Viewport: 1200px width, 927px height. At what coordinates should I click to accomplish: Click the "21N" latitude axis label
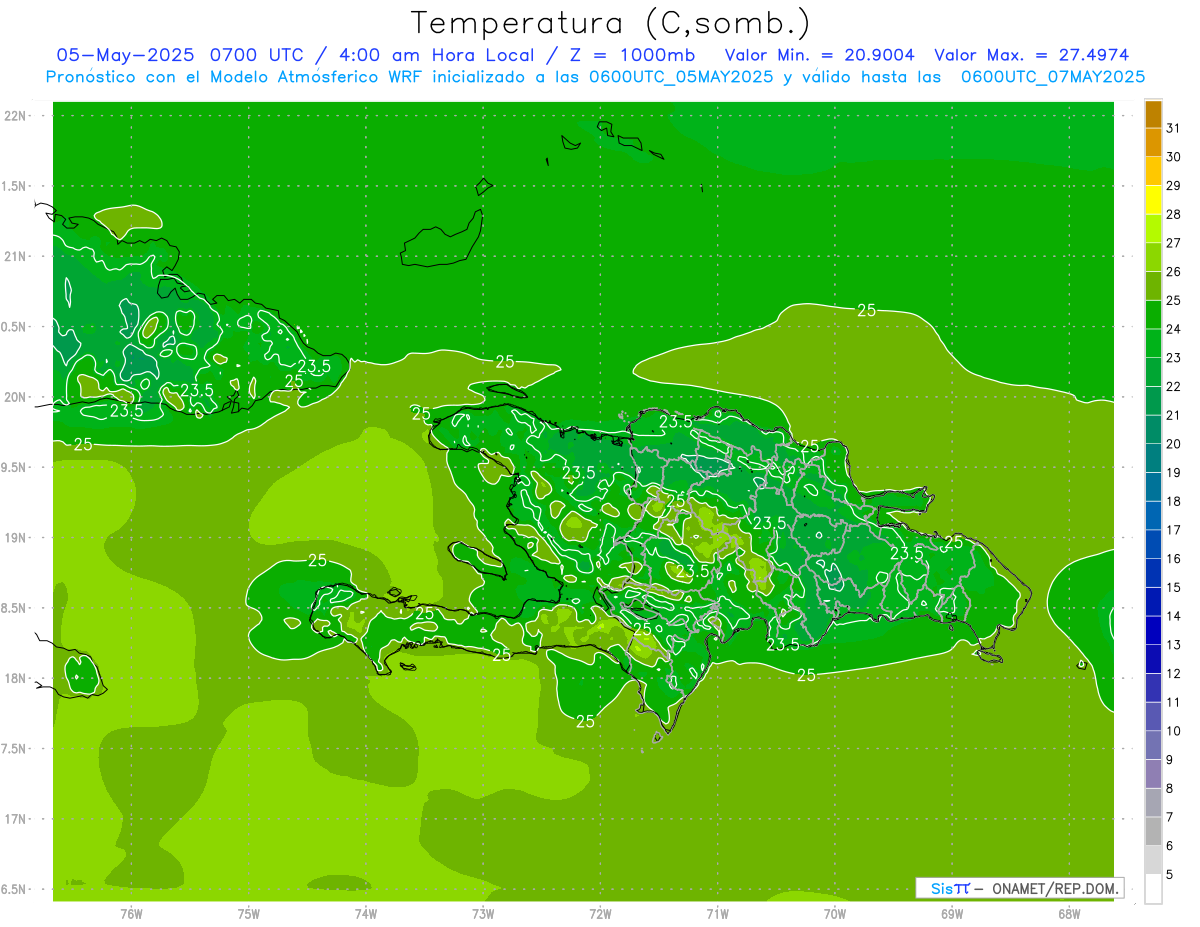(14, 256)
